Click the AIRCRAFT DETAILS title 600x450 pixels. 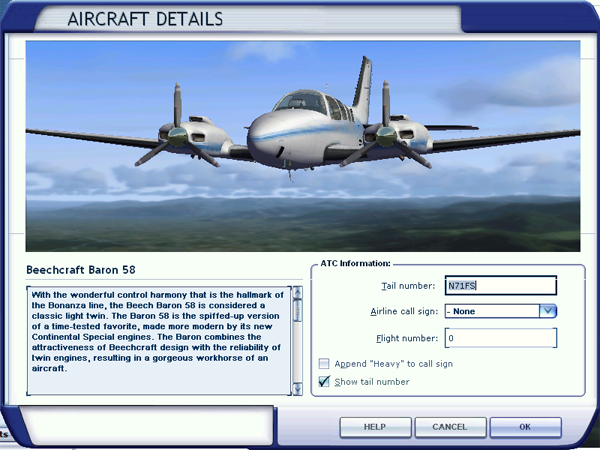(145, 19)
